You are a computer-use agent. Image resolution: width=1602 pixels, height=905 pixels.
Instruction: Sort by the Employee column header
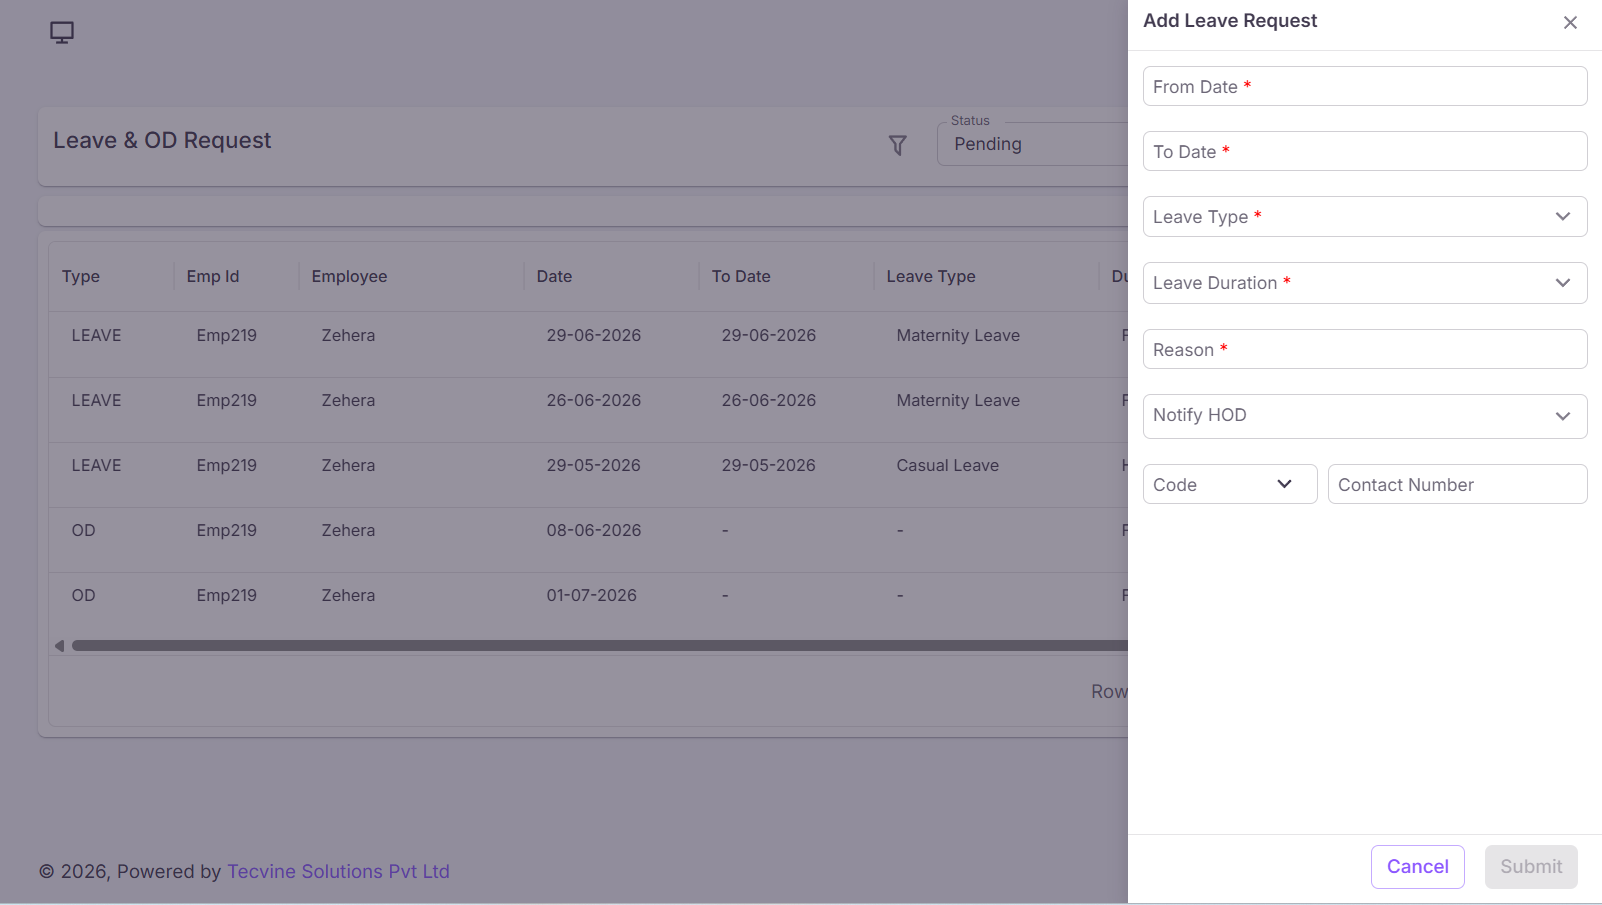click(349, 277)
